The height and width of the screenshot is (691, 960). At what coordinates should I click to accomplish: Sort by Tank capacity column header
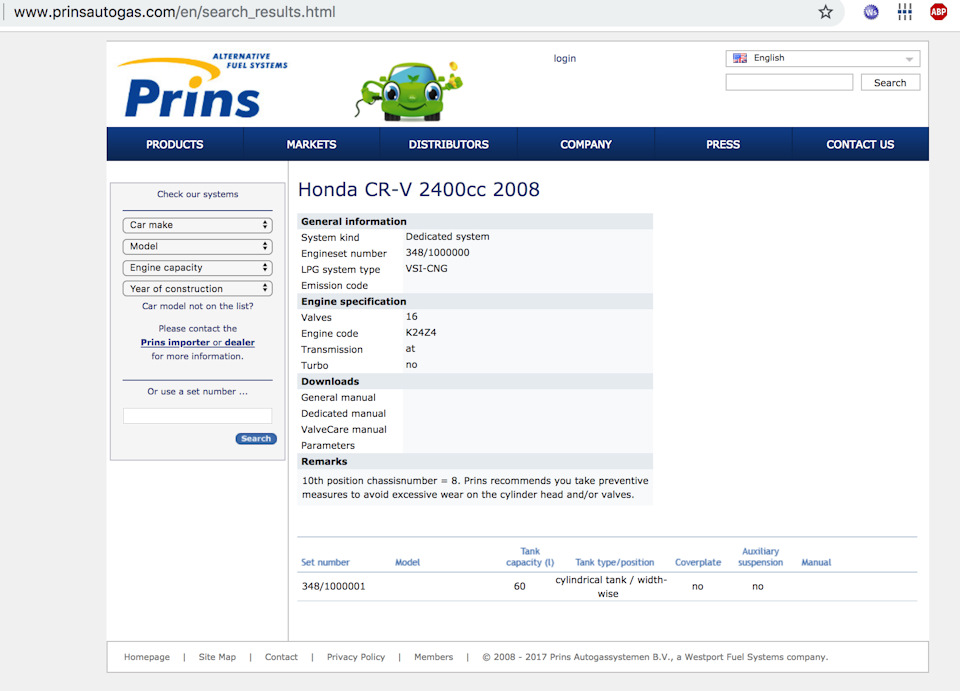[530, 557]
